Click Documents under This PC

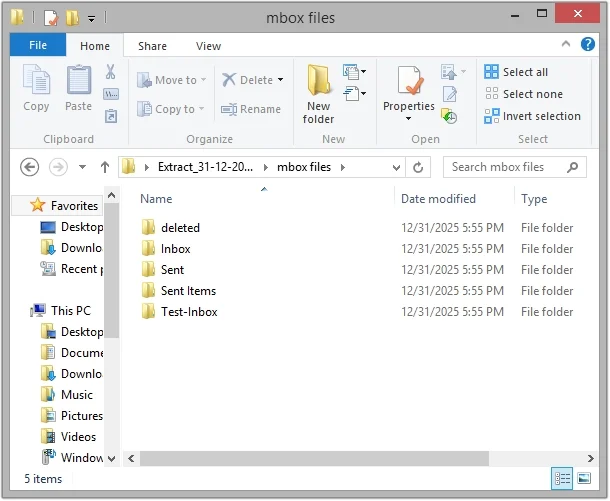72,352
